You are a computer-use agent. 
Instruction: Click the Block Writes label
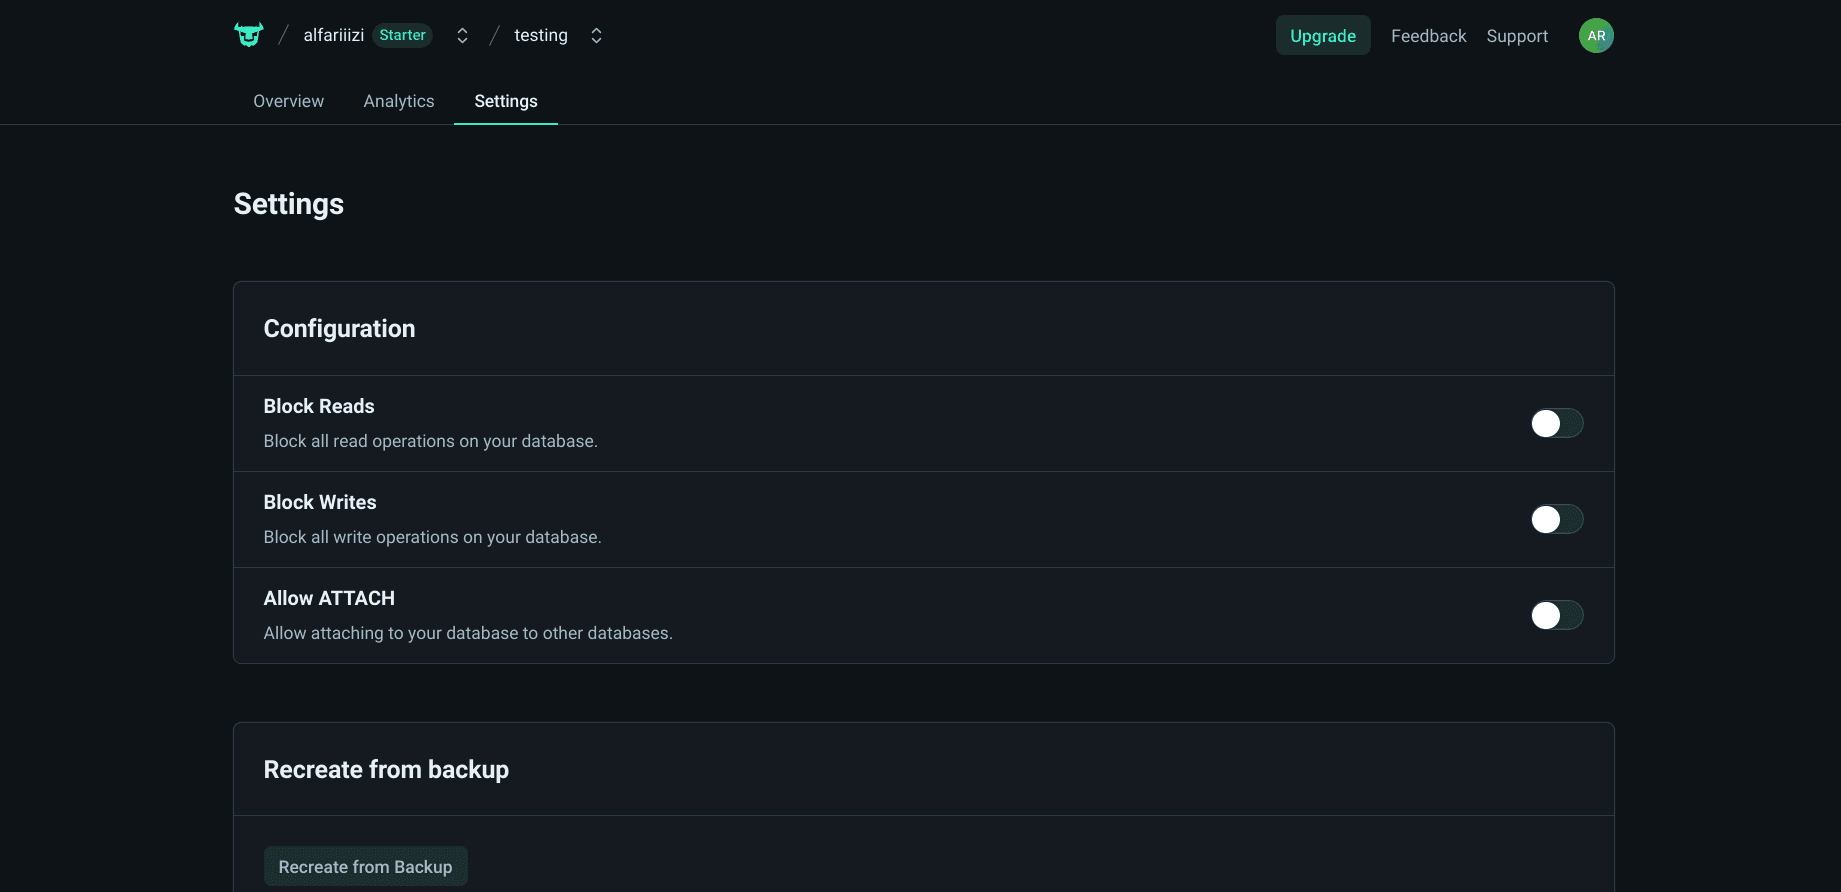(x=320, y=502)
